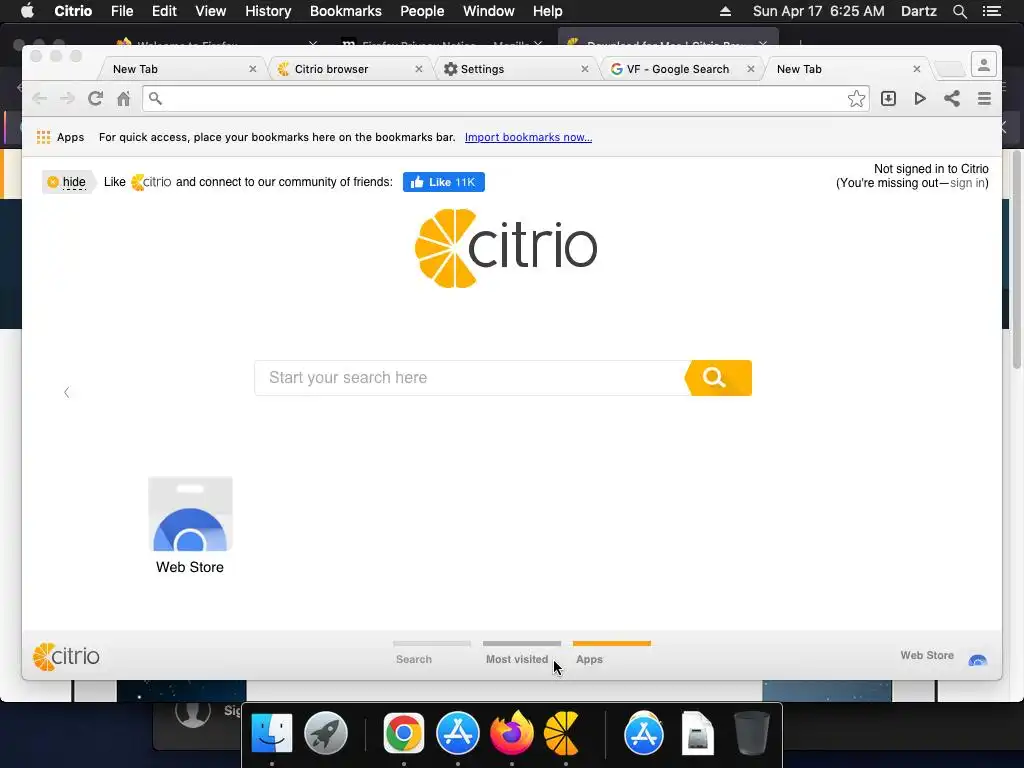The height and width of the screenshot is (768, 1024).
Task: Open the Web Store app tile
Action: [190, 526]
